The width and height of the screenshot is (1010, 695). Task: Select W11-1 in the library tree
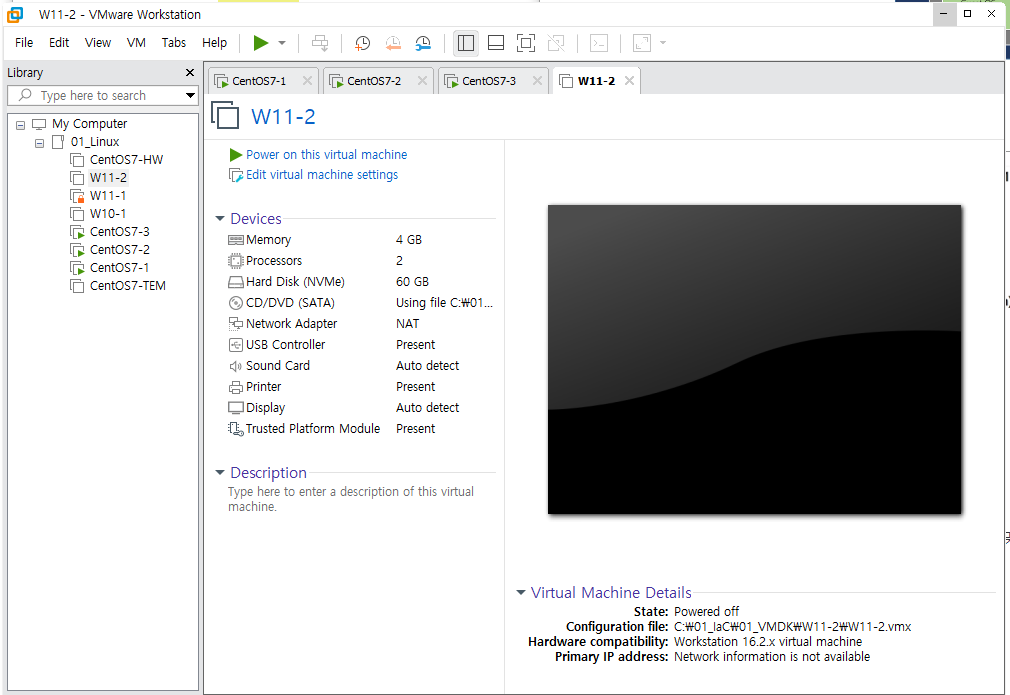click(108, 196)
